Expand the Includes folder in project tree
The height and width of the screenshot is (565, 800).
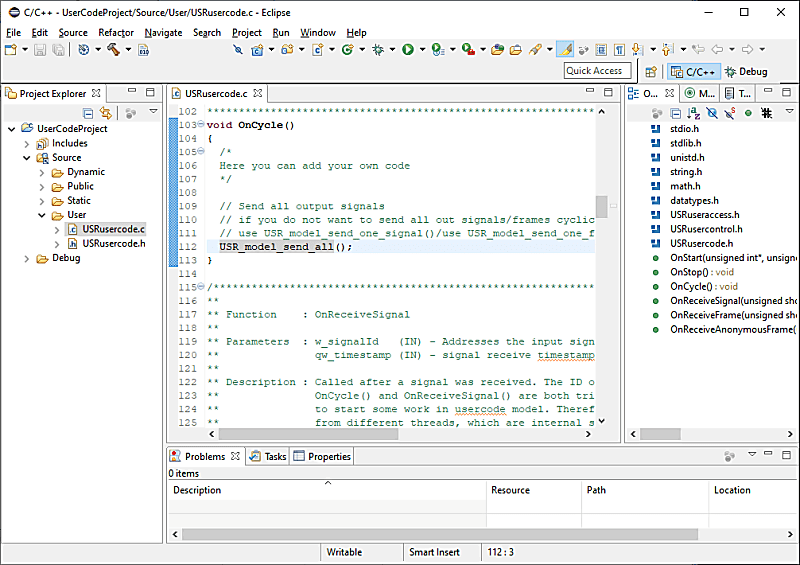pyautogui.click(x=27, y=143)
